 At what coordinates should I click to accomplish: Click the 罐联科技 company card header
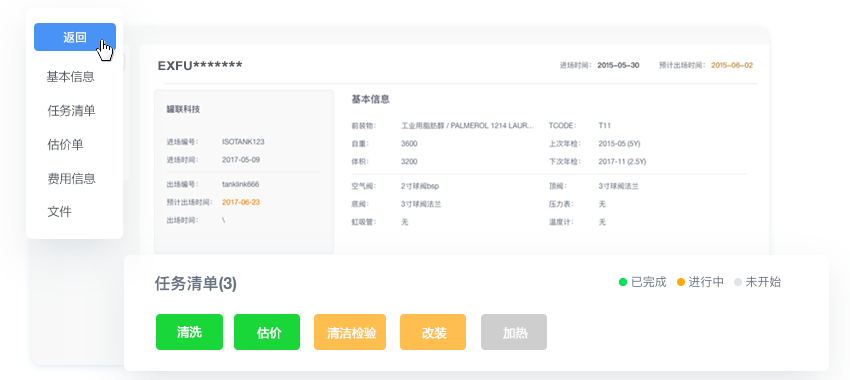(183, 109)
